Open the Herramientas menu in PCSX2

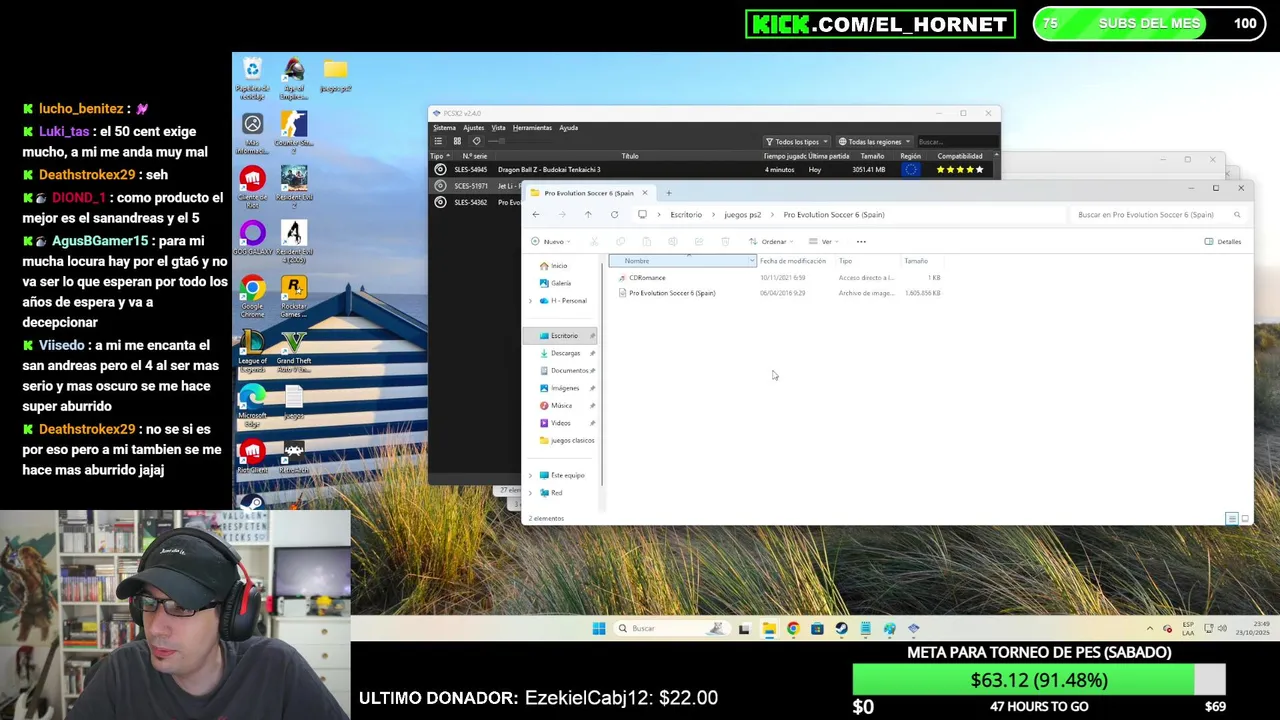tap(532, 127)
